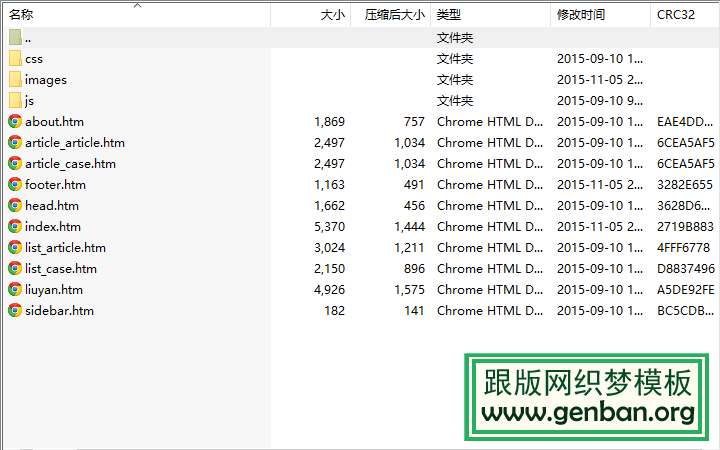Select the head.htm entry

(52, 205)
